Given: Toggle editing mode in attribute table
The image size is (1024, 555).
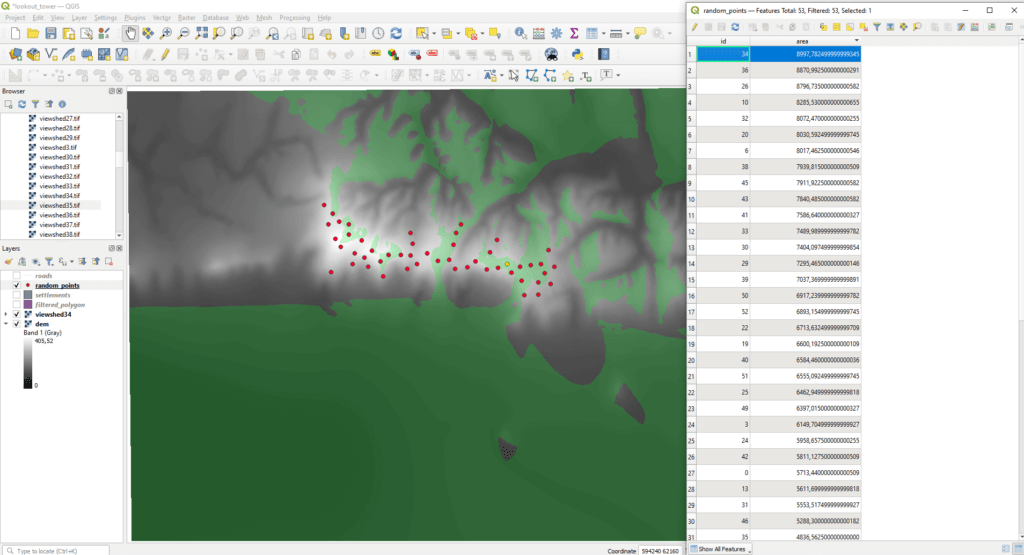Looking at the screenshot, I should [694, 27].
